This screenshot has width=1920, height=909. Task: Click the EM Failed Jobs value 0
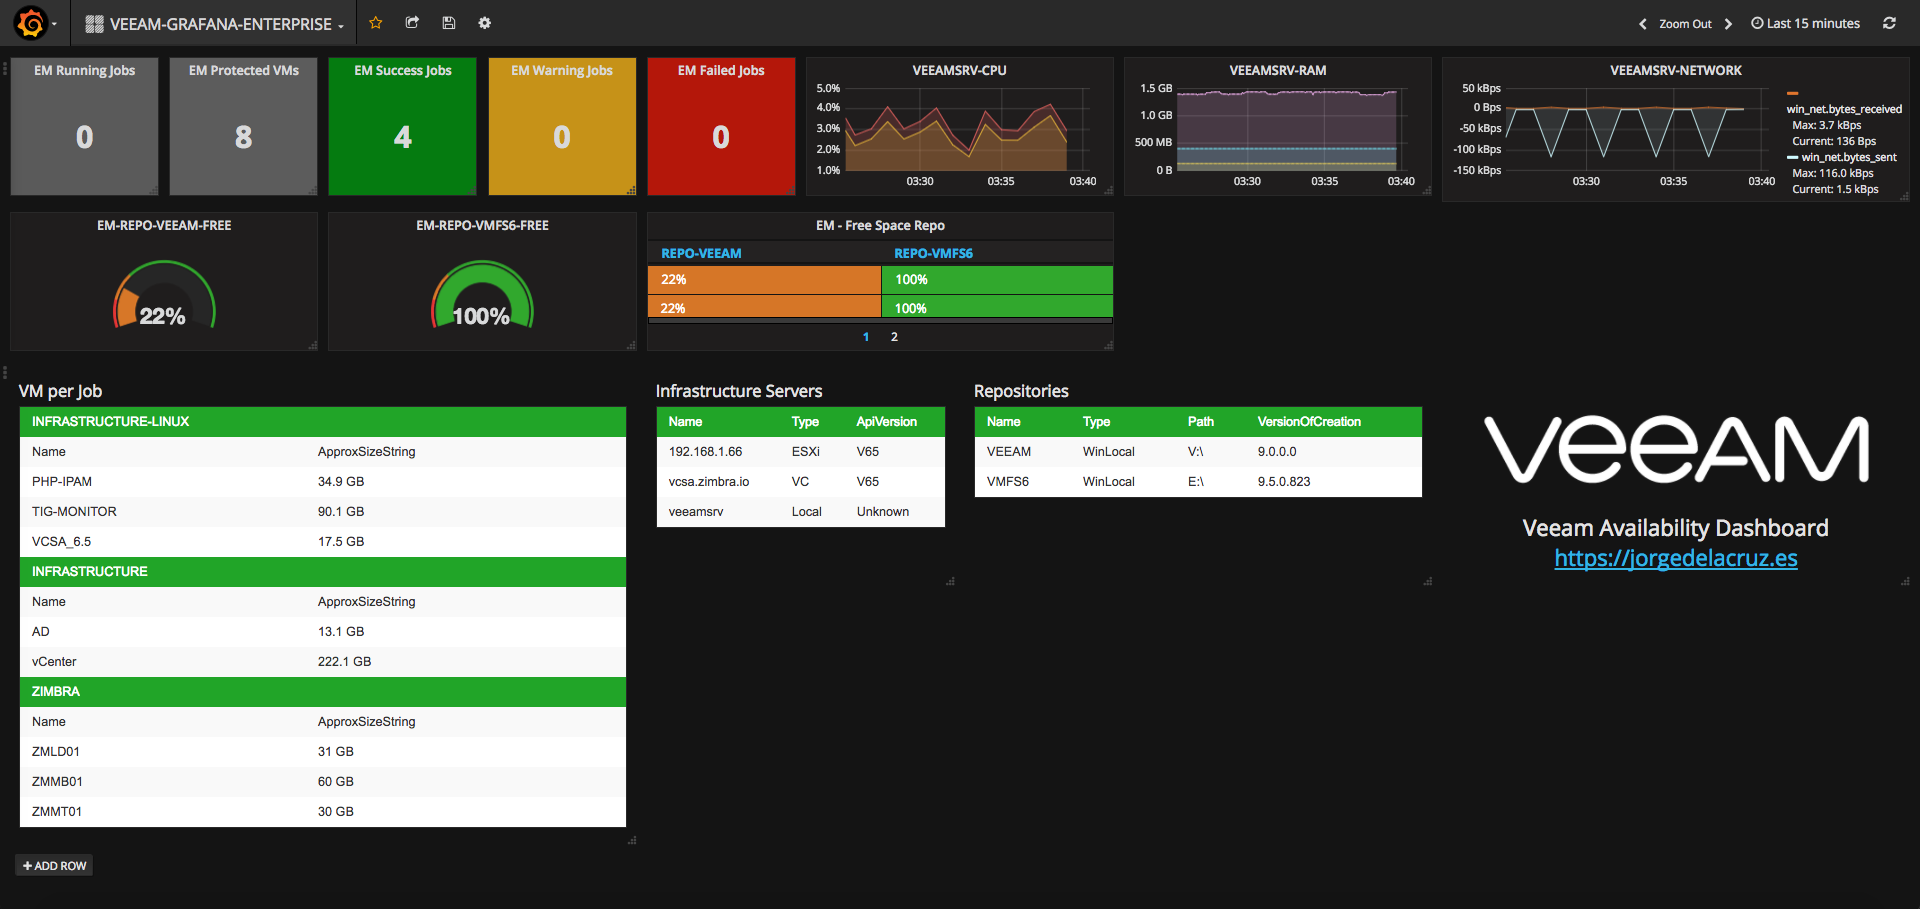[720, 137]
